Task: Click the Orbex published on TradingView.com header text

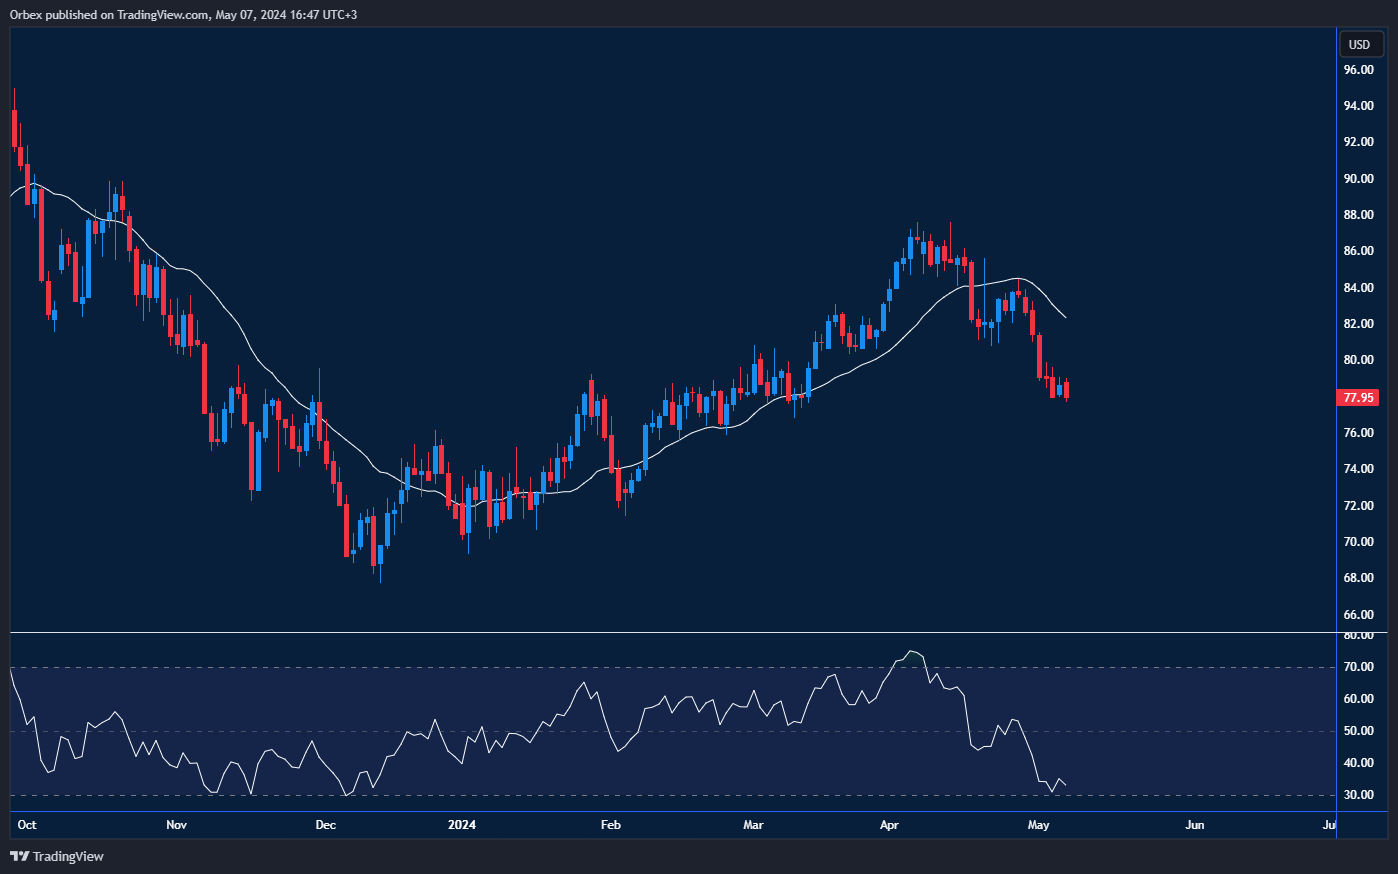Action: (183, 15)
